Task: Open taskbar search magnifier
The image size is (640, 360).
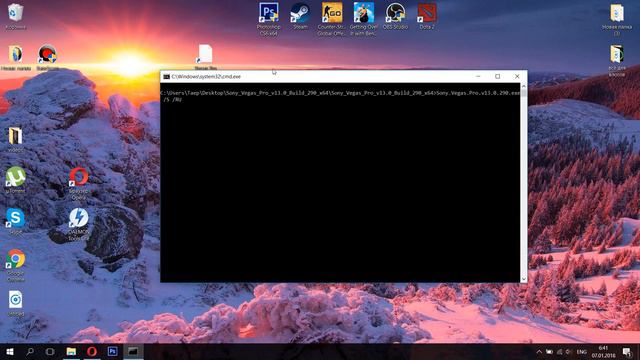Action: 30,351
